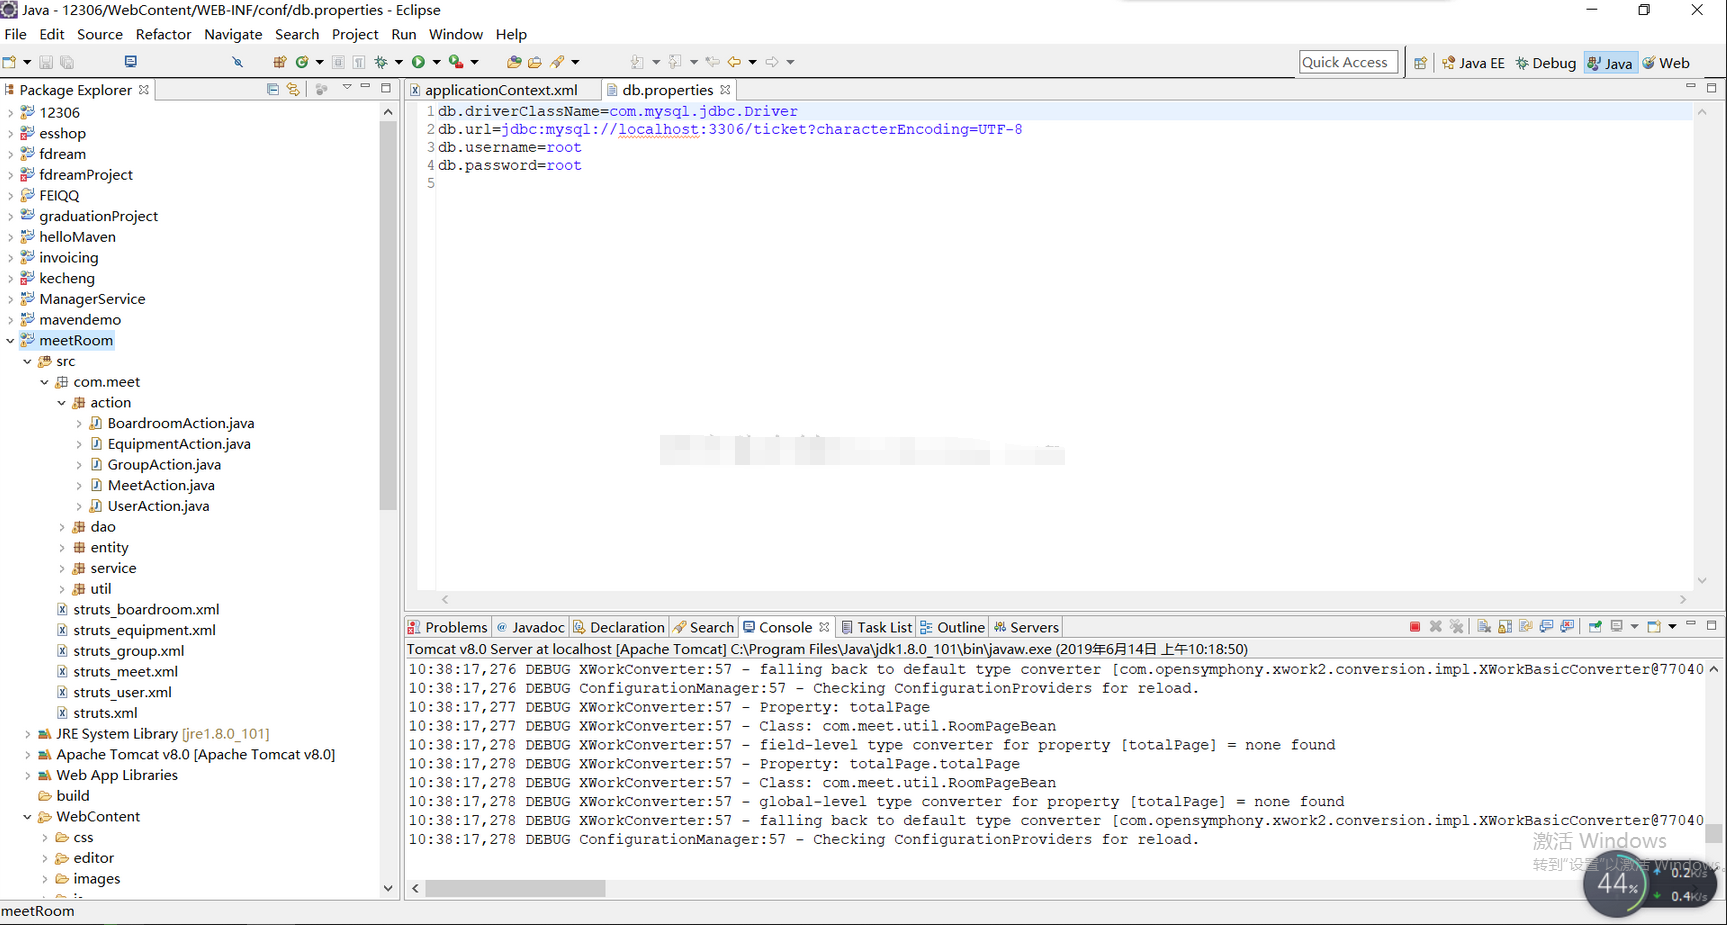Click the green Run button in toolbar

(x=419, y=62)
